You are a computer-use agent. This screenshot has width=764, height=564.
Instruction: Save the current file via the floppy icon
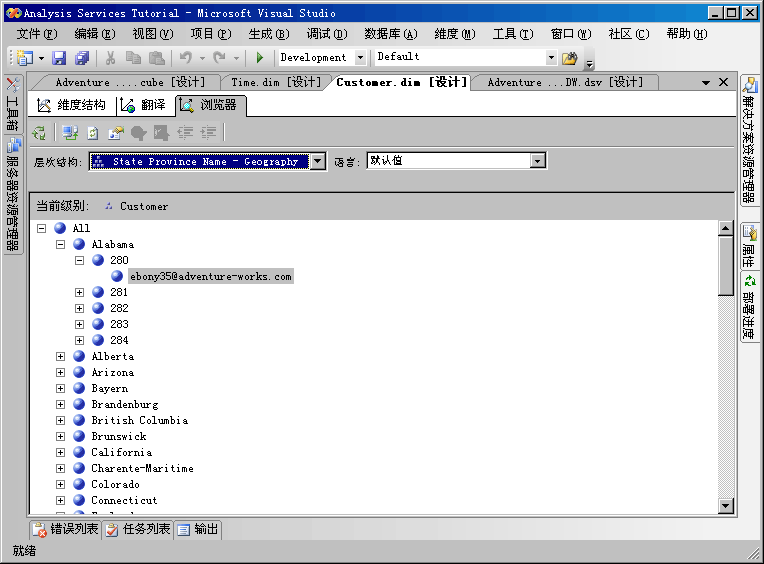(x=59, y=58)
